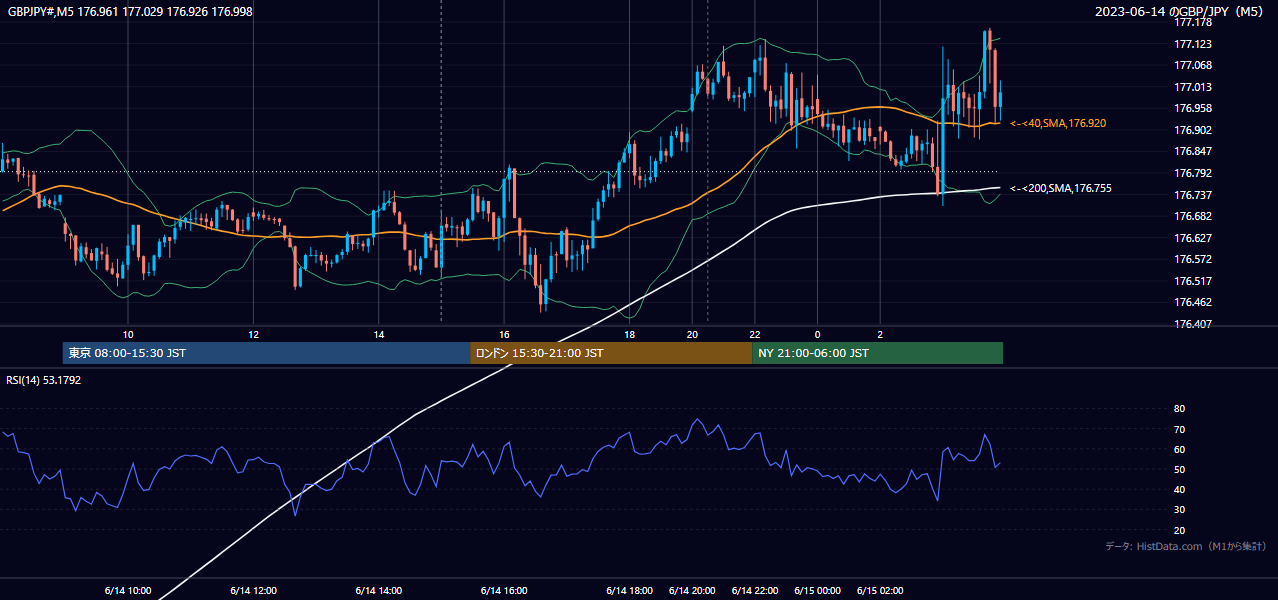This screenshot has height=600, width=1278.
Task: Click the 6/14 16:00 date label
Action: coord(504,590)
